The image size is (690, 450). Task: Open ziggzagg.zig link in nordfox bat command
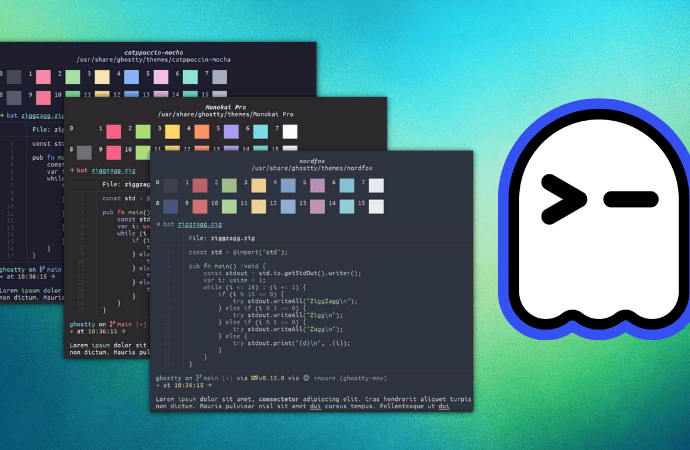click(200, 224)
